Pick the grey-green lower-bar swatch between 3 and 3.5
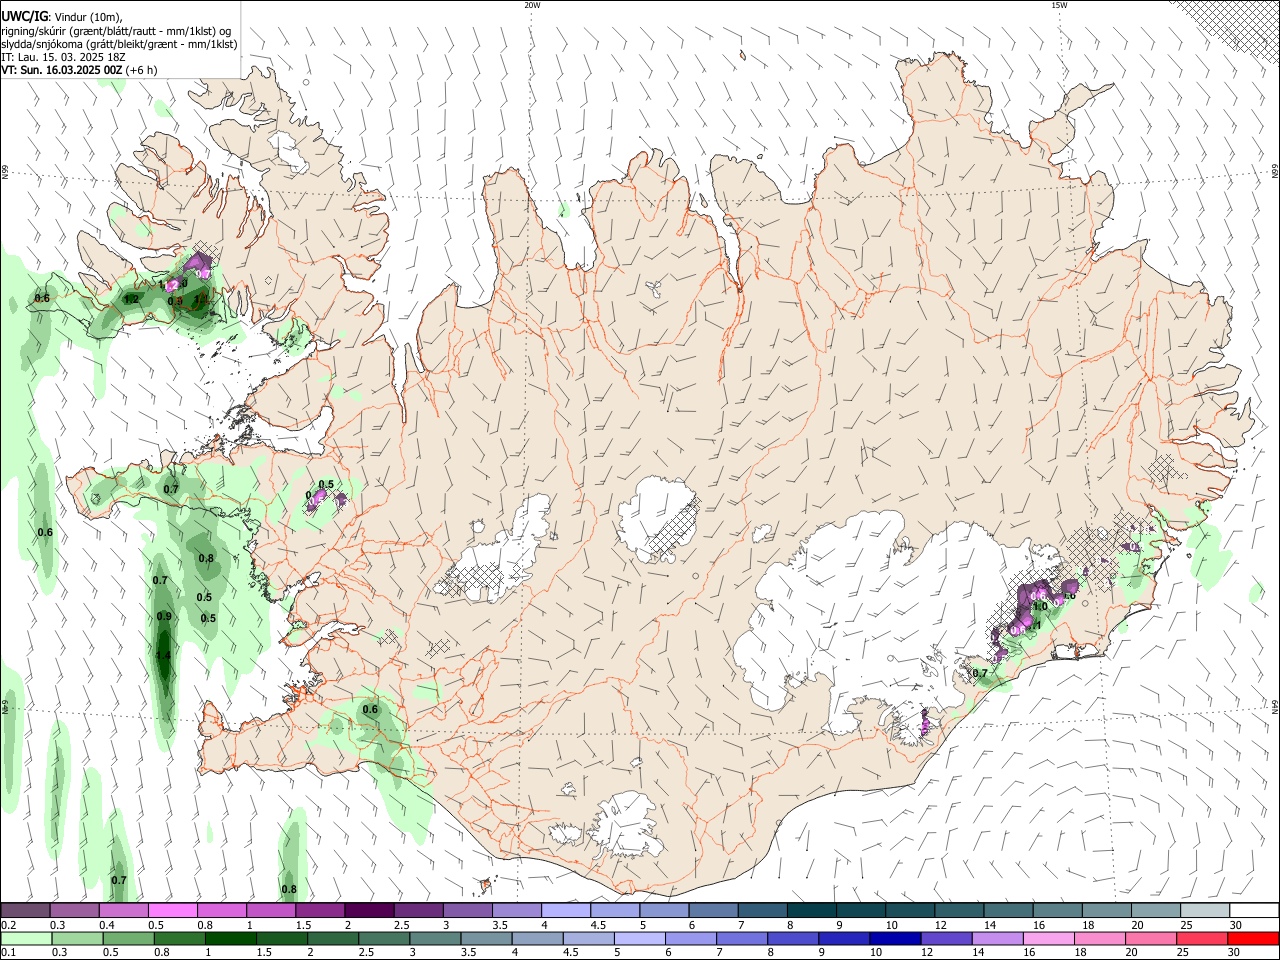 [436, 939]
